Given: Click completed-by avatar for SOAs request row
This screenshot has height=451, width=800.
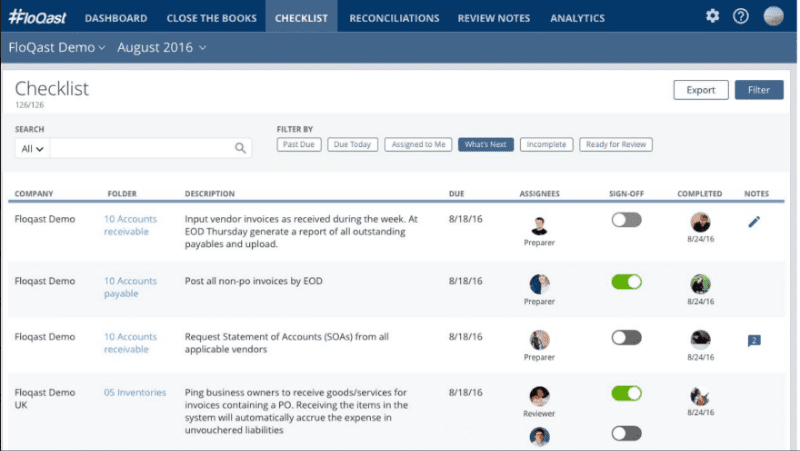Looking at the screenshot, I should point(700,340).
